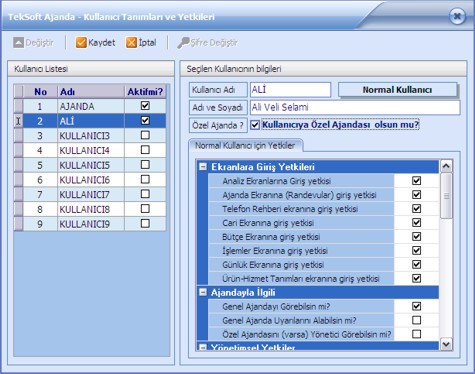This screenshot has width=475, height=374.
Task: Toggle Aktifmi checkbox for KULLANICI3
Action: [x=145, y=135]
